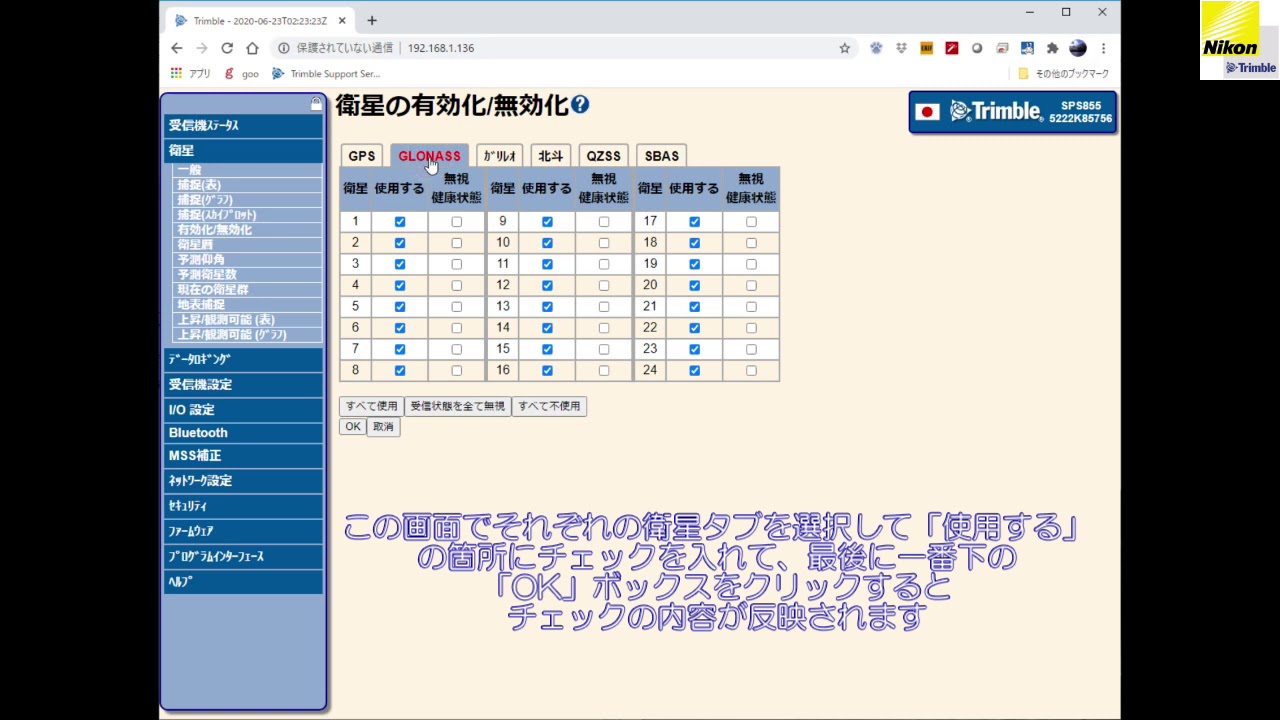Uncheck 使用する for satellite 17
1280x720 pixels.
tap(694, 222)
